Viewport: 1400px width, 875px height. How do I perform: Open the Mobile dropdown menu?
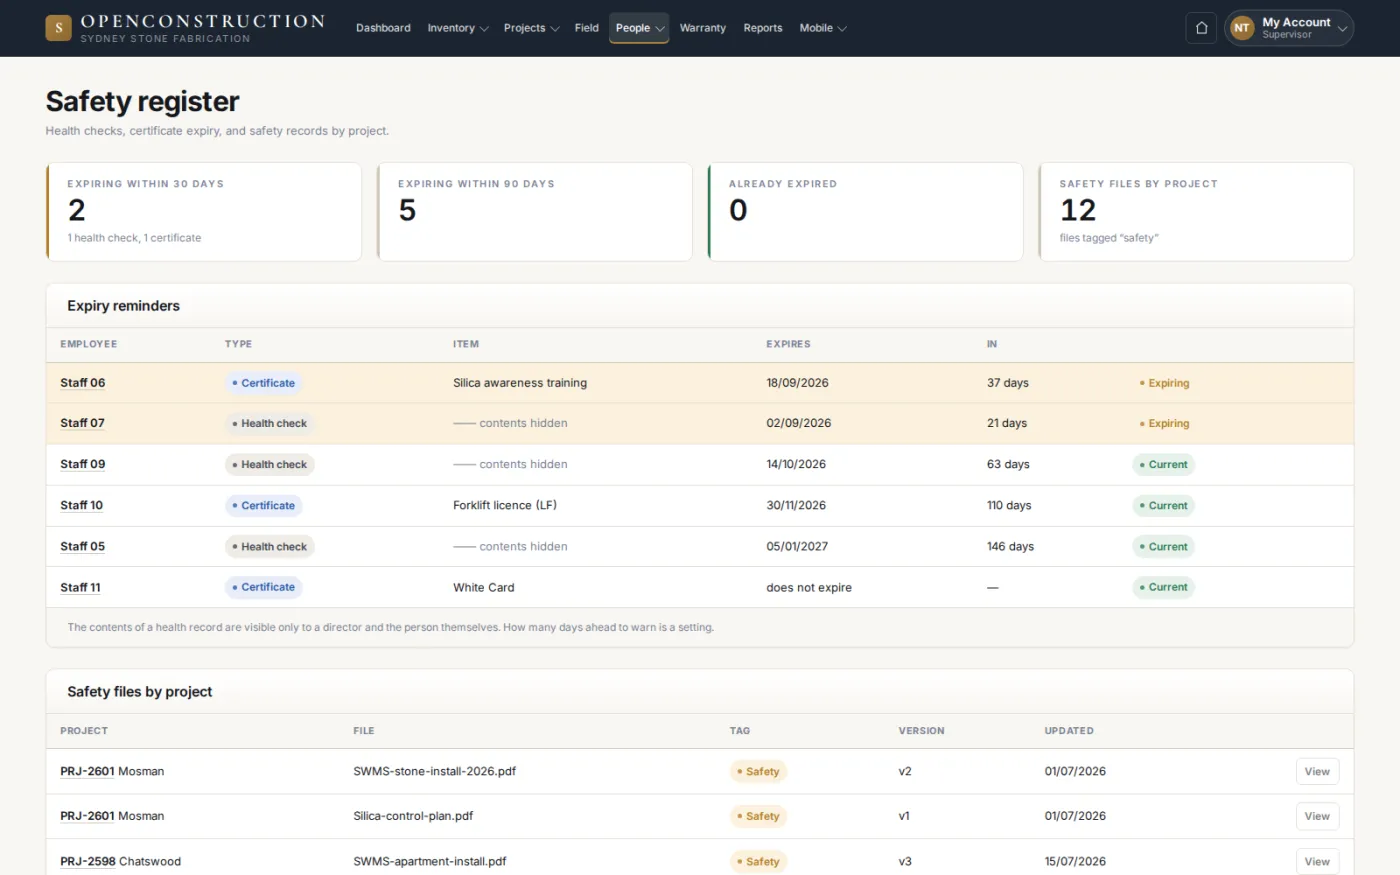(822, 28)
